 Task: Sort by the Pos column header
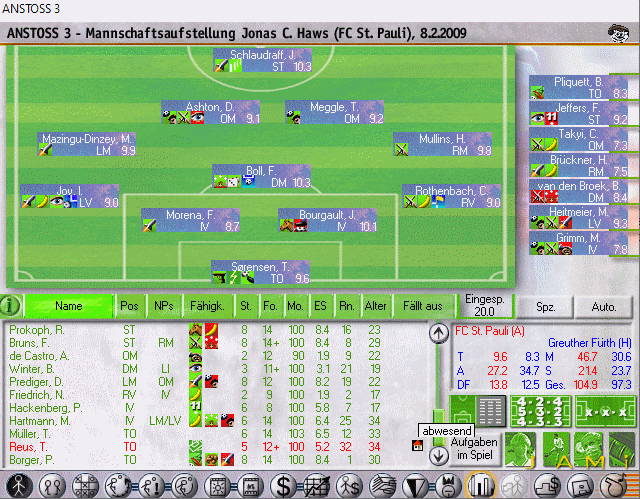(129, 306)
